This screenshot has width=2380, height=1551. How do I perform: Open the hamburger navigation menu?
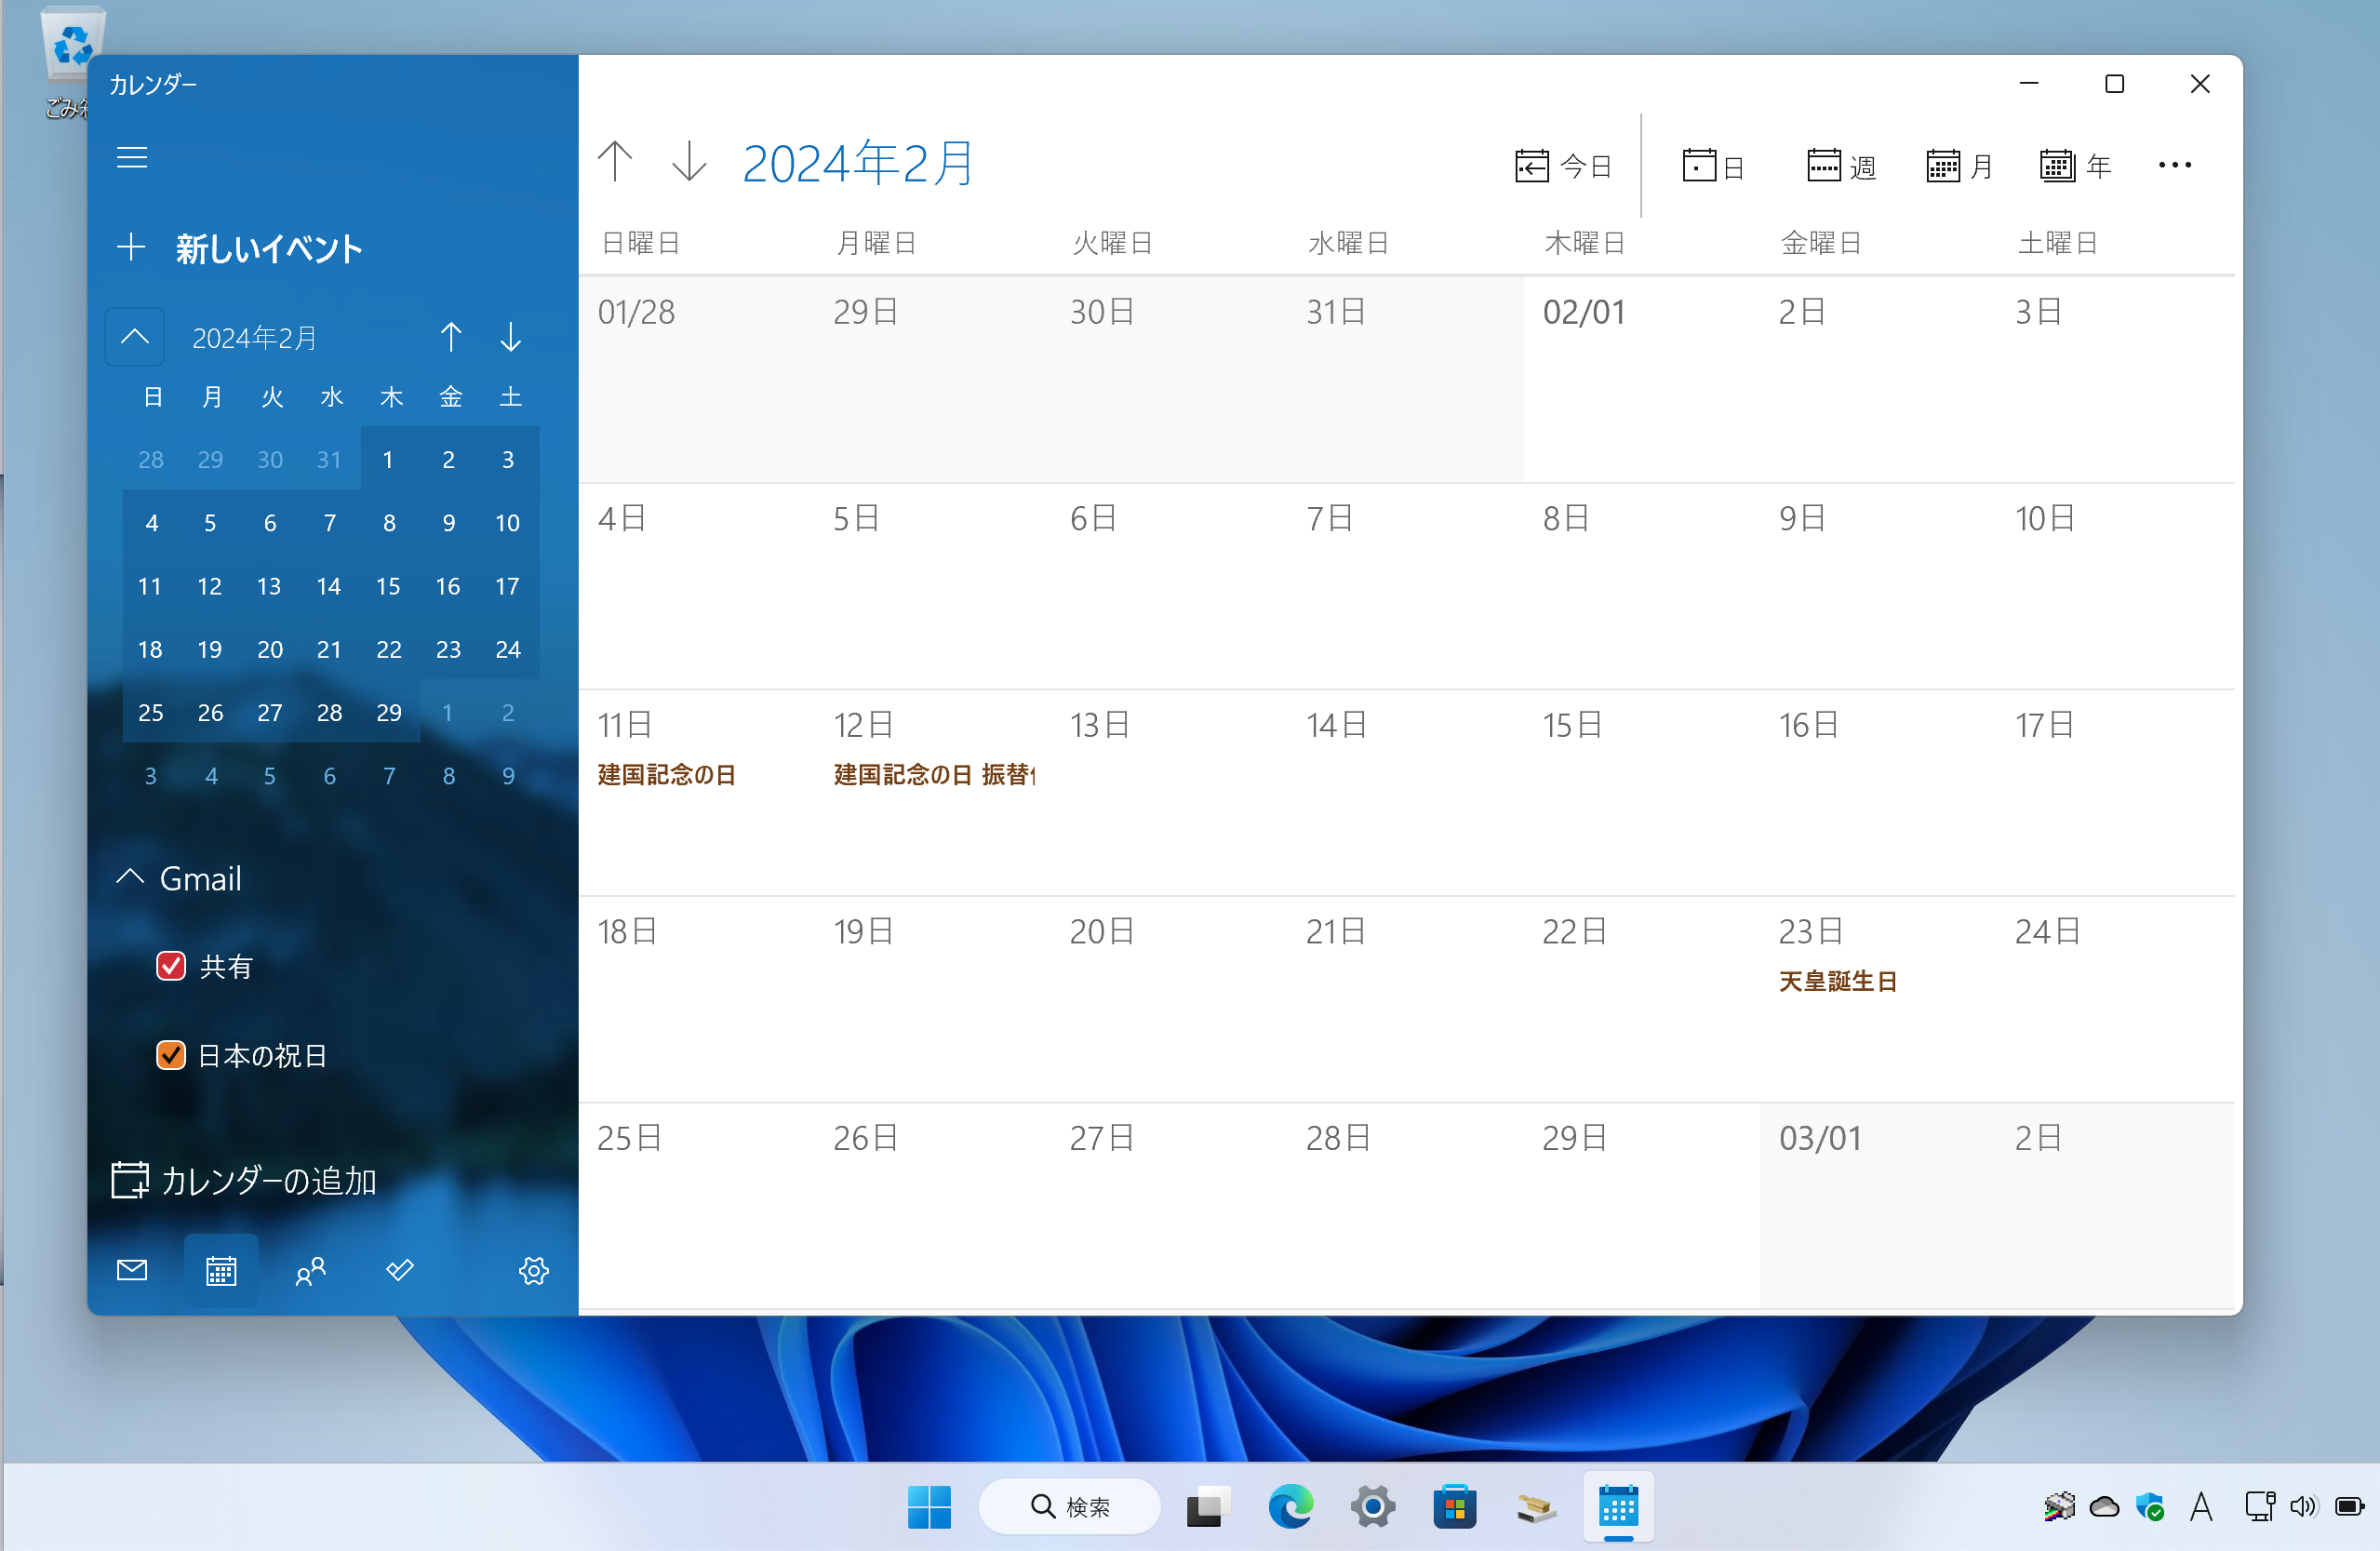pos(132,157)
